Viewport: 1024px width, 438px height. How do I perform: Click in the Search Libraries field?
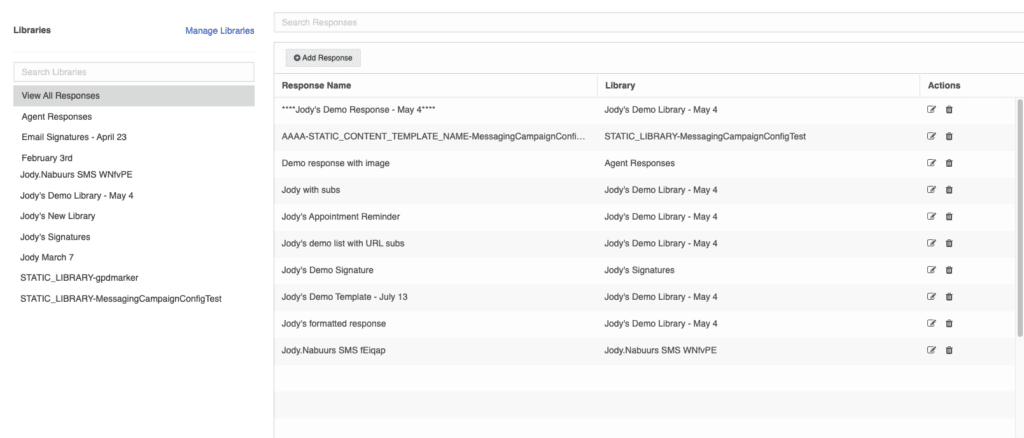point(134,72)
